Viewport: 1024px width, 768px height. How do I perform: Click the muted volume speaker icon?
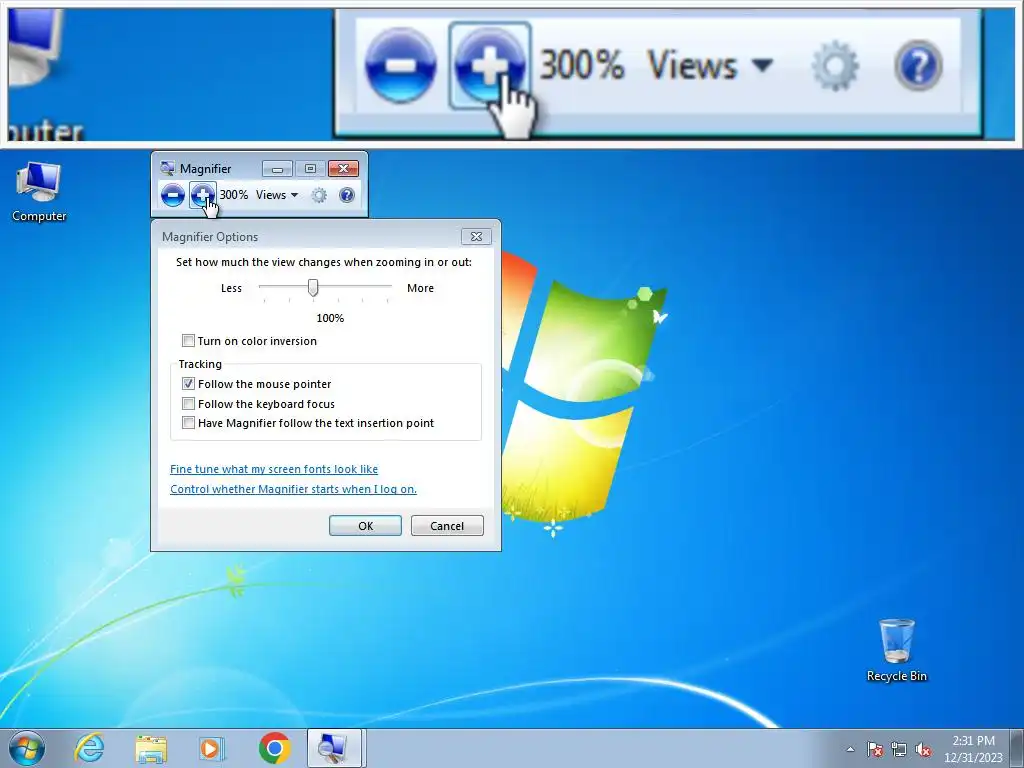pos(923,749)
